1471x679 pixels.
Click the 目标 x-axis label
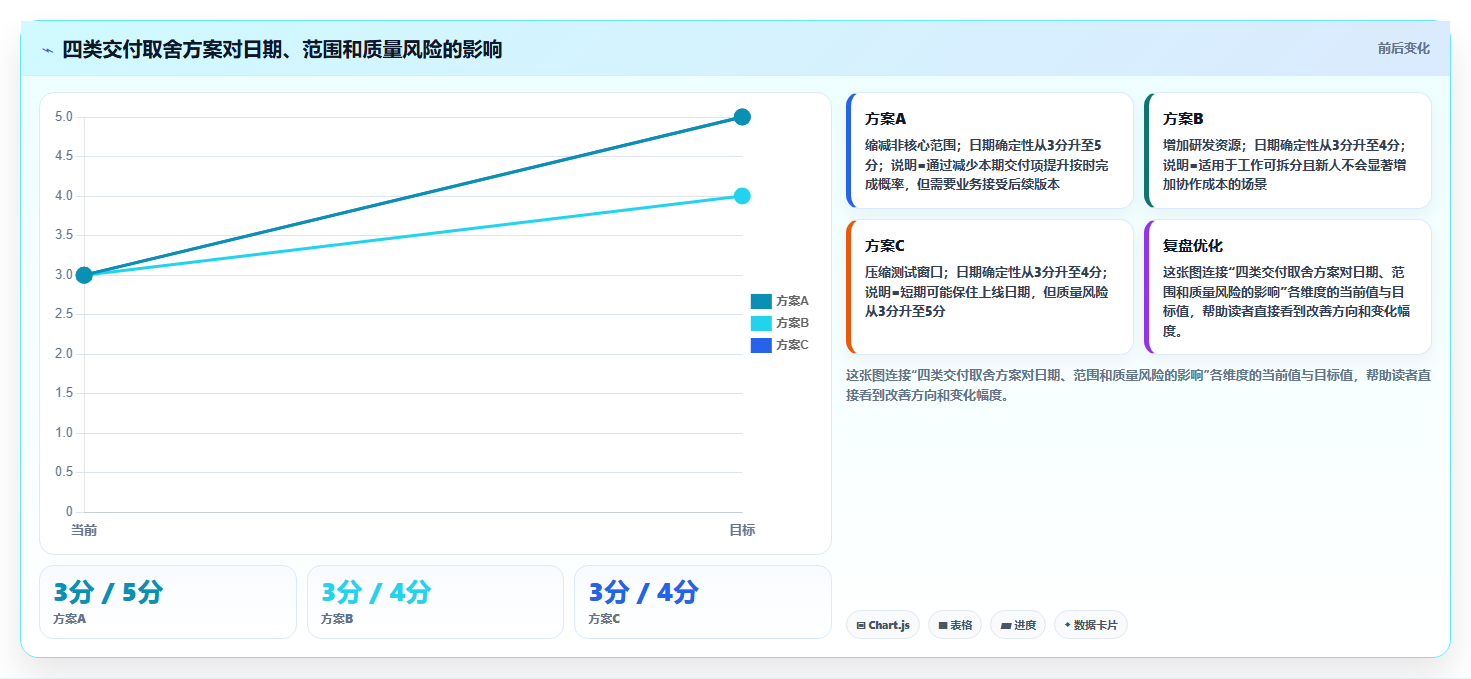point(742,530)
